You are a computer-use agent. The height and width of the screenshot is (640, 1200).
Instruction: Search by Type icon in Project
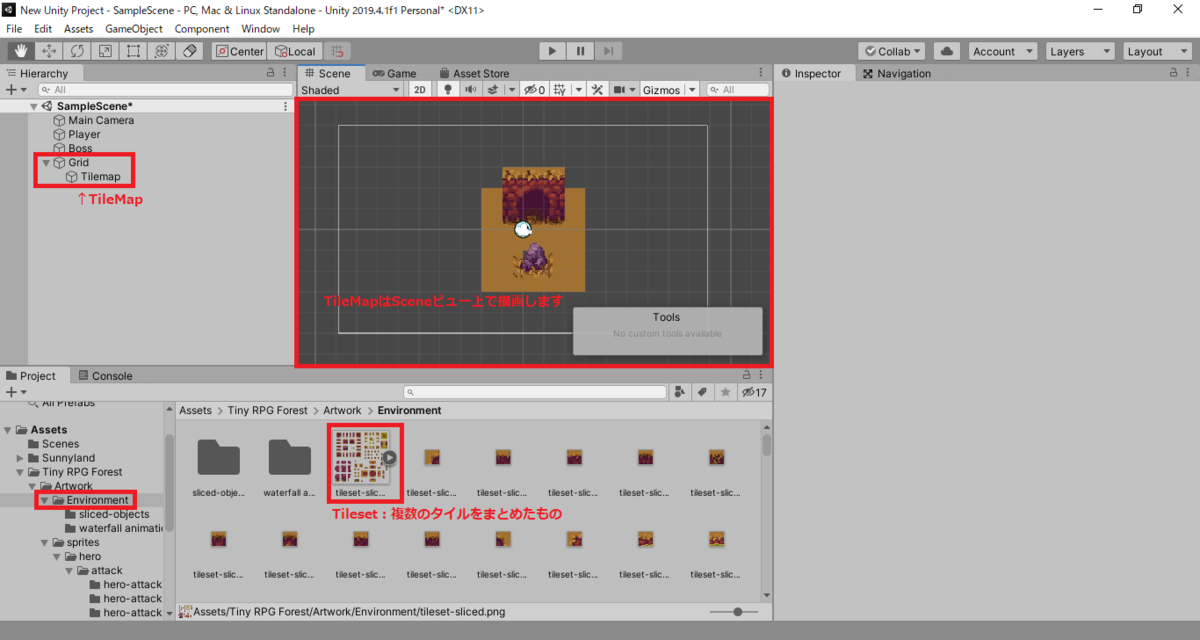point(681,392)
